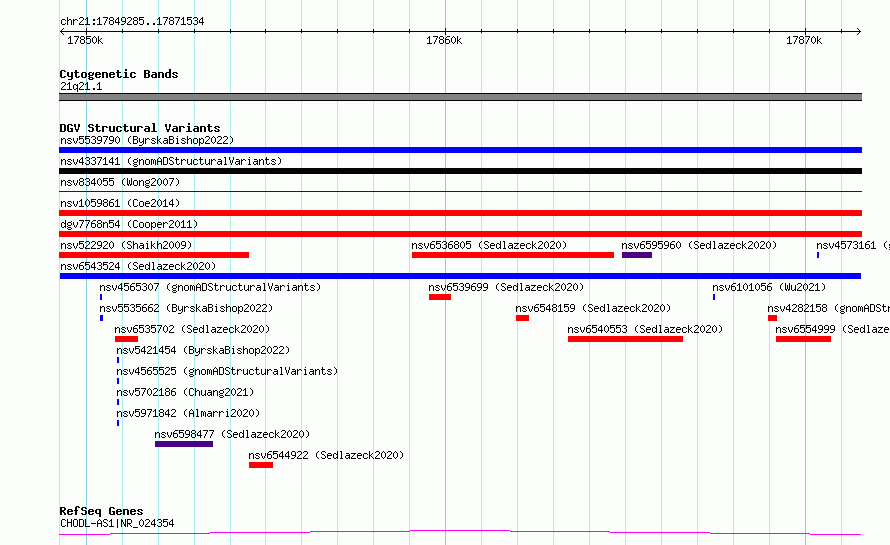The width and height of the screenshot is (890, 545).
Task: Select the red nsv6536805 variant bar
Action: pos(513,255)
